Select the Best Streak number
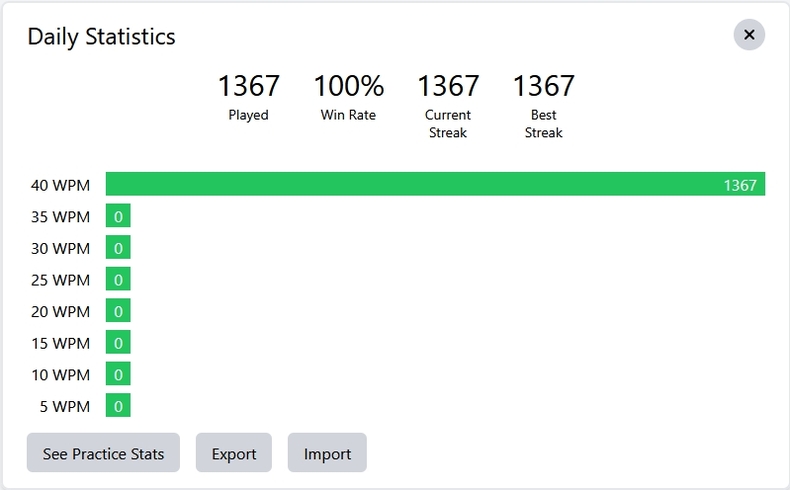Screen dimensions: 790x490 [544, 86]
